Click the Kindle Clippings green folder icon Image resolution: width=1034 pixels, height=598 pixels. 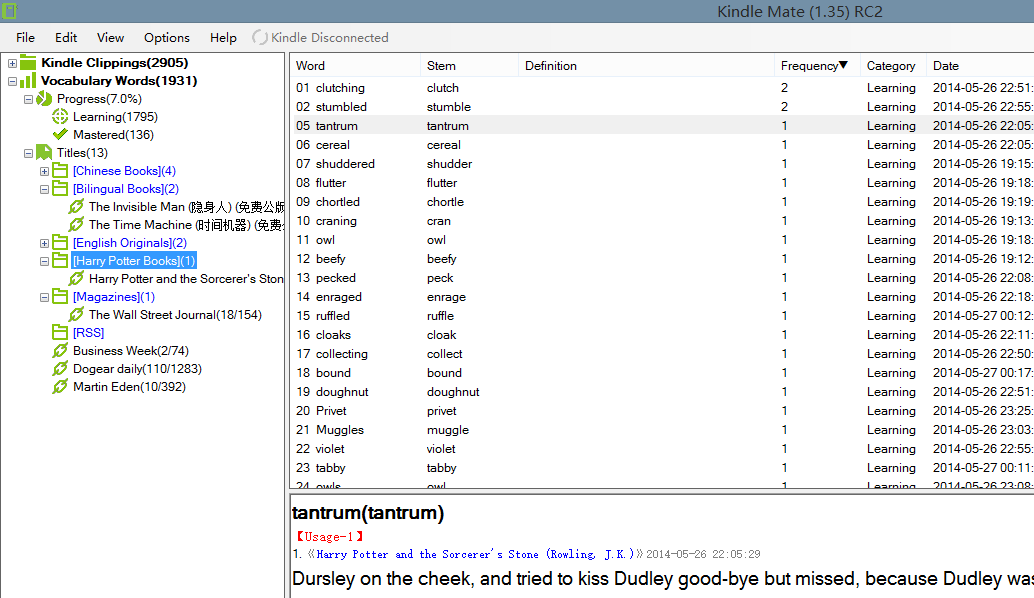tap(28, 63)
